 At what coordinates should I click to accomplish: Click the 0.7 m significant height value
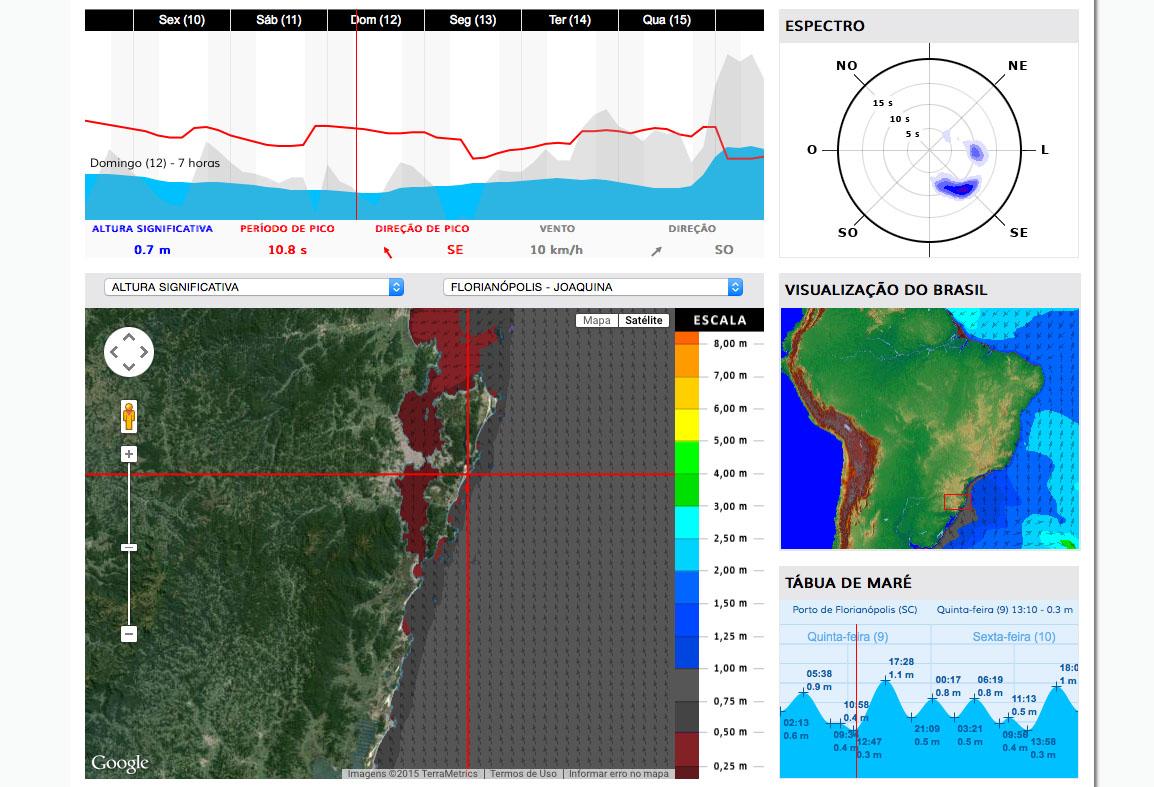coord(152,250)
